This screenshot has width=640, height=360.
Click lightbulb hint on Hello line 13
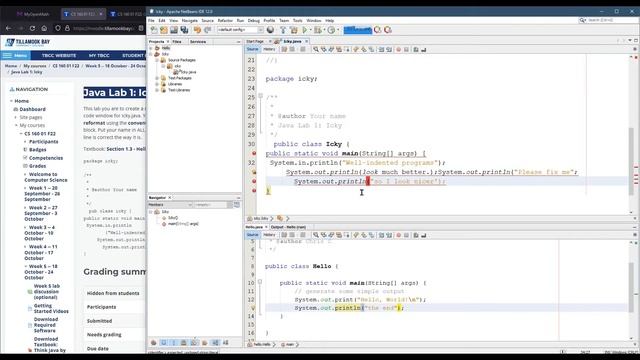(253, 308)
